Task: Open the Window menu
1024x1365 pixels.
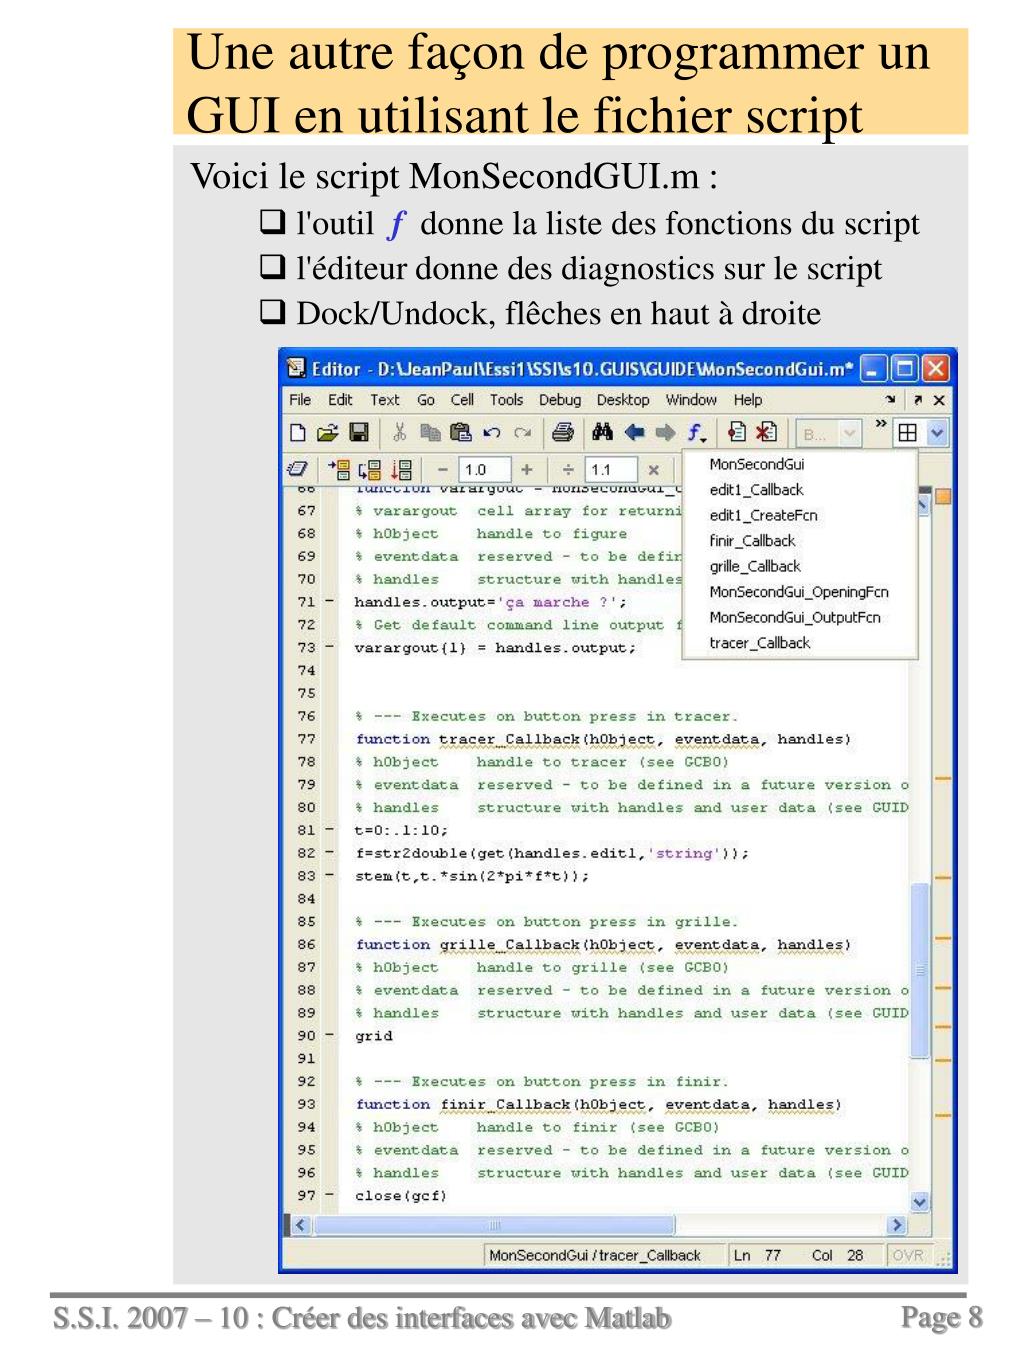Action: pos(691,400)
